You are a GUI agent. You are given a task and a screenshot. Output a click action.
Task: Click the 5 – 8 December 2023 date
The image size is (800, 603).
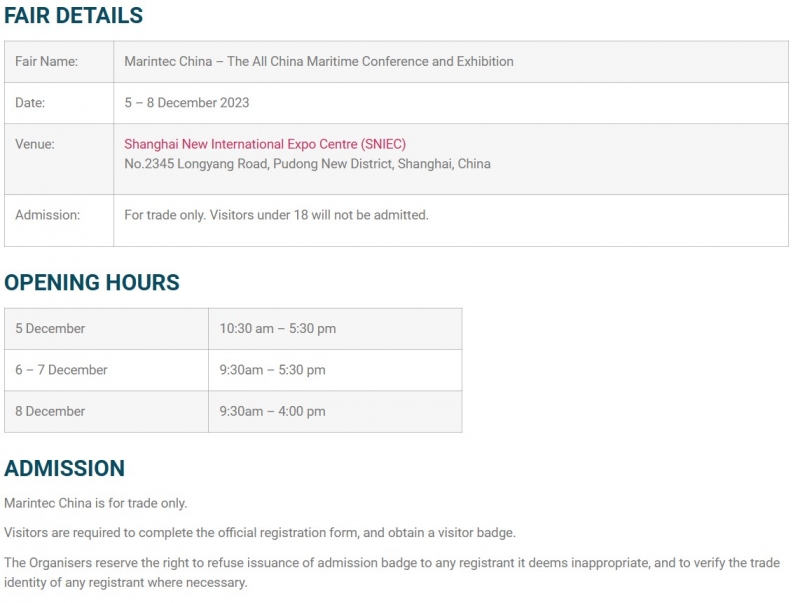(187, 103)
